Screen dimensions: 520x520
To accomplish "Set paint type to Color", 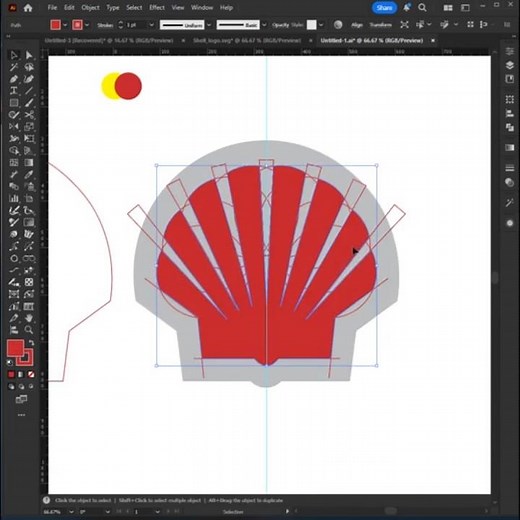I will tap(11, 375).
